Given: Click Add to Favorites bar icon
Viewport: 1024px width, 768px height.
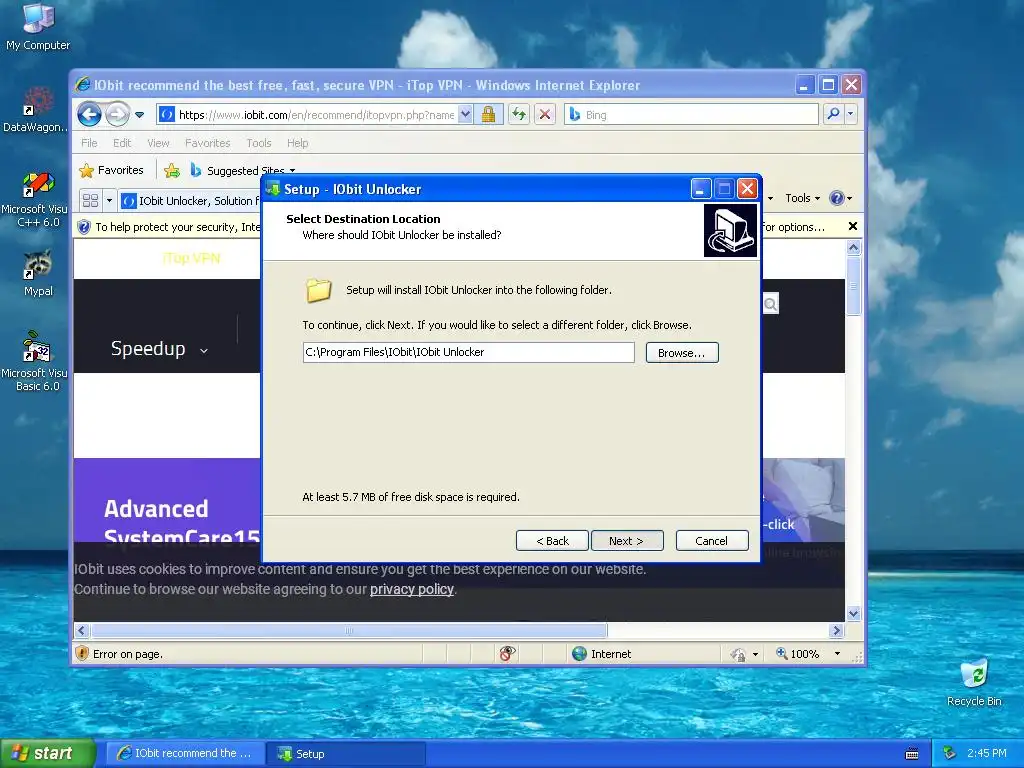Looking at the screenshot, I should (172, 171).
